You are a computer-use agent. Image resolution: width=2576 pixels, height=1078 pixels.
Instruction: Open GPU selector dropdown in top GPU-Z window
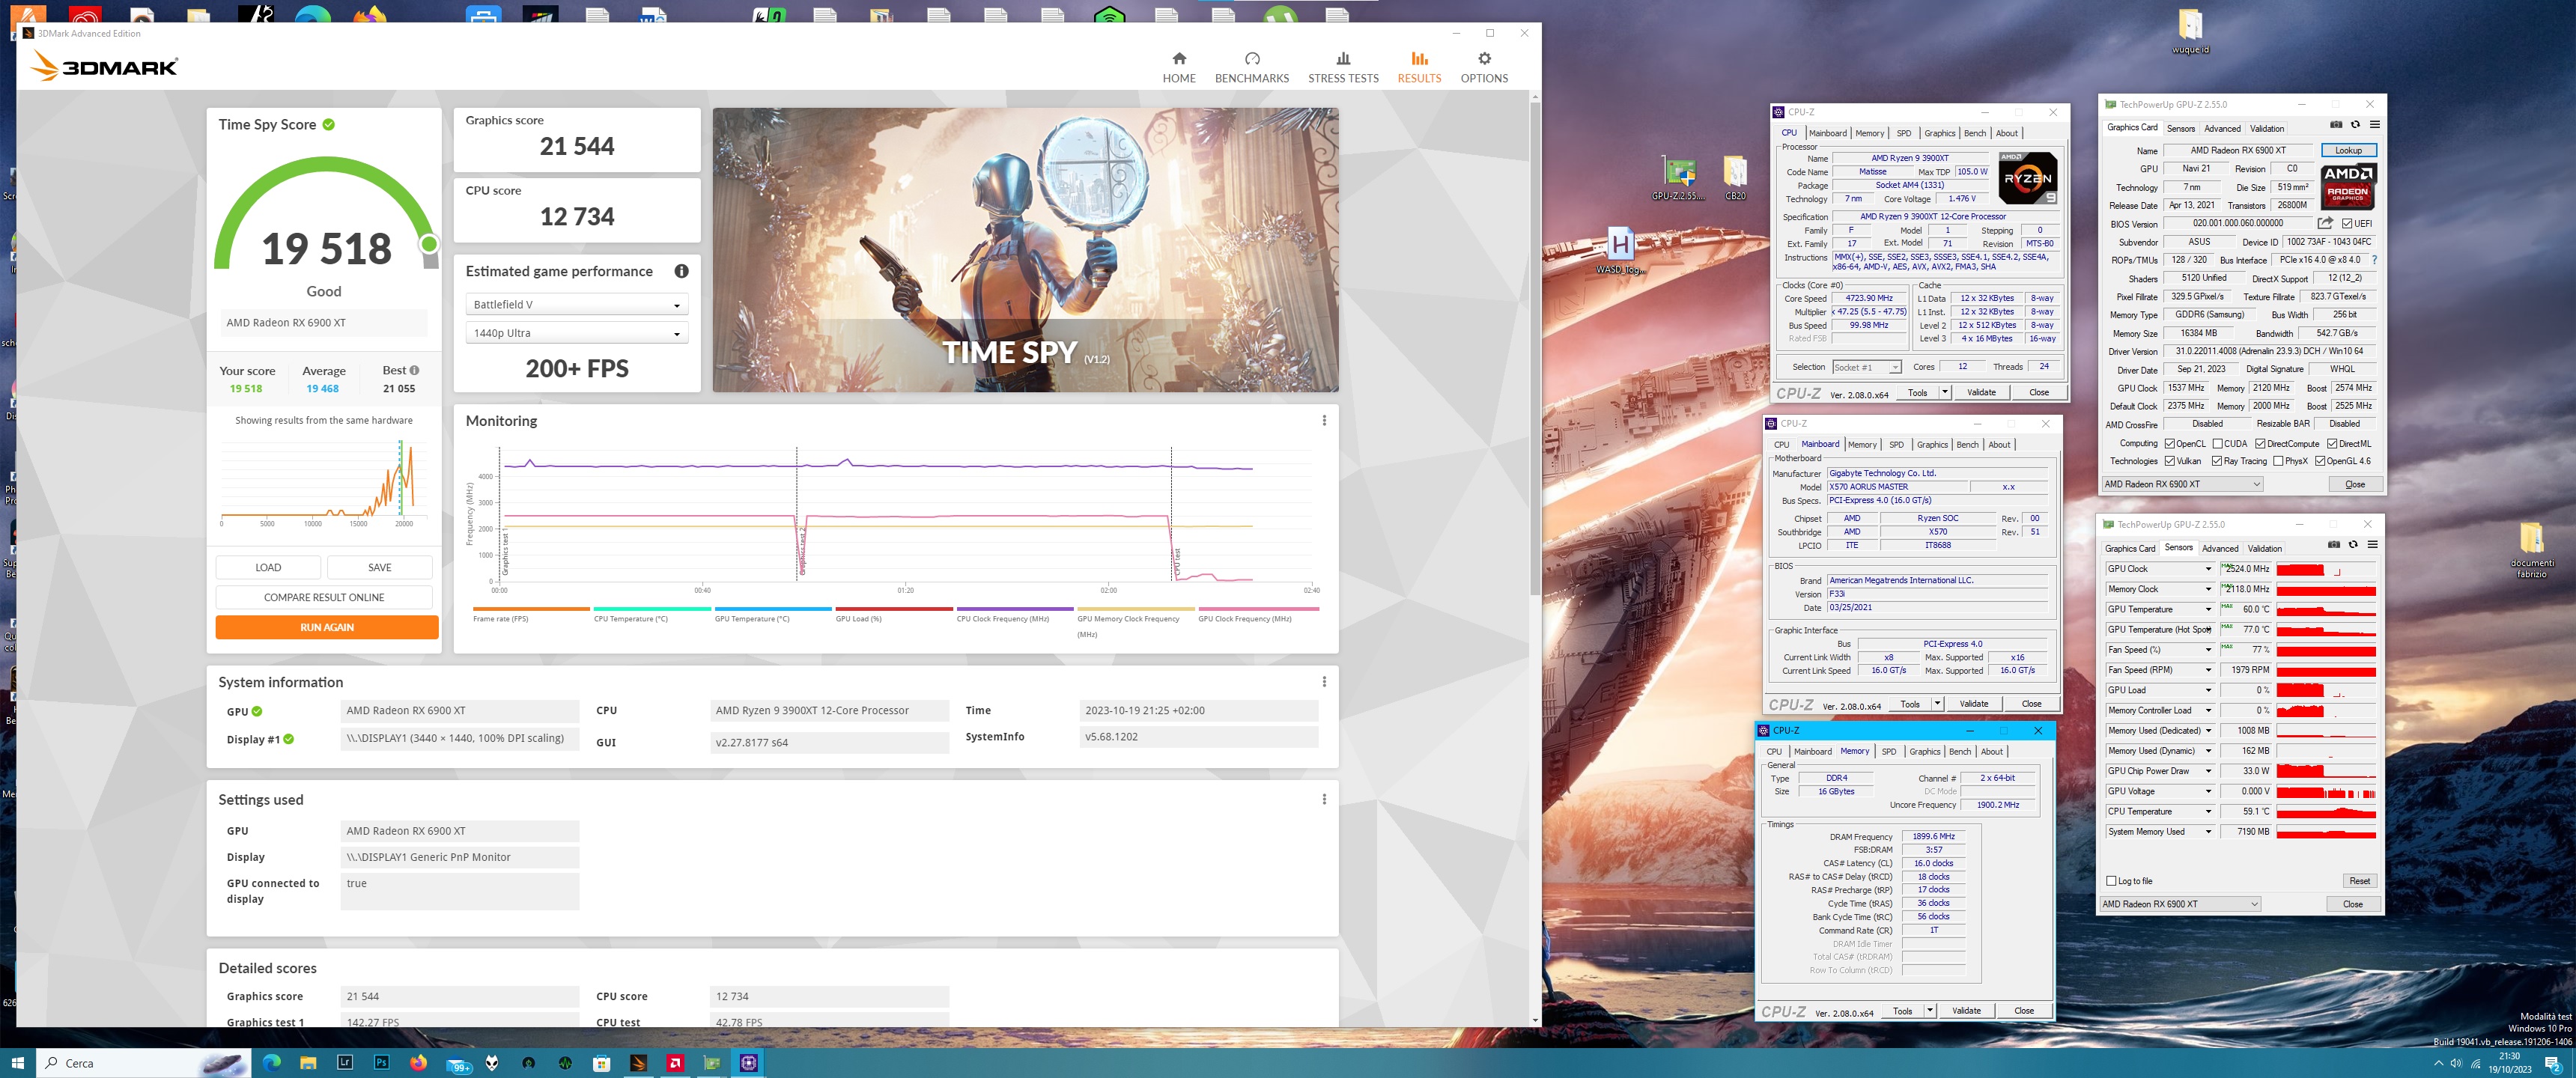click(x=2181, y=484)
